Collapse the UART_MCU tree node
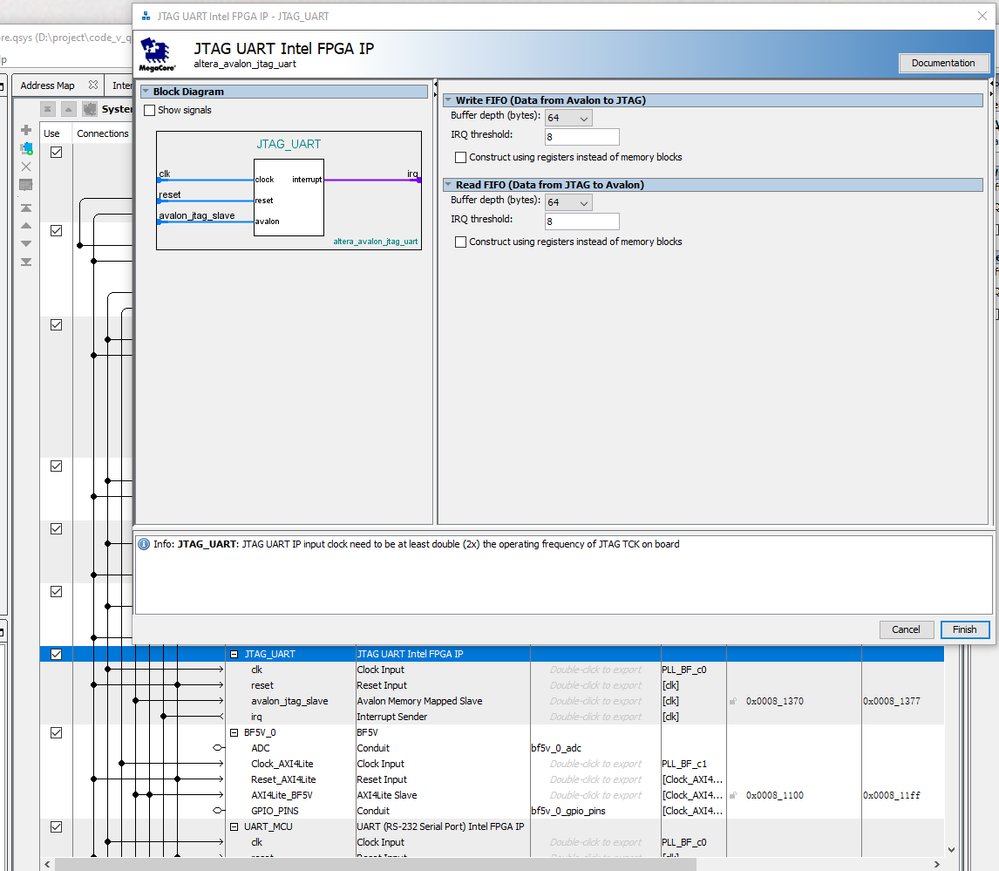The image size is (999, 871). (x=234, y=826)
